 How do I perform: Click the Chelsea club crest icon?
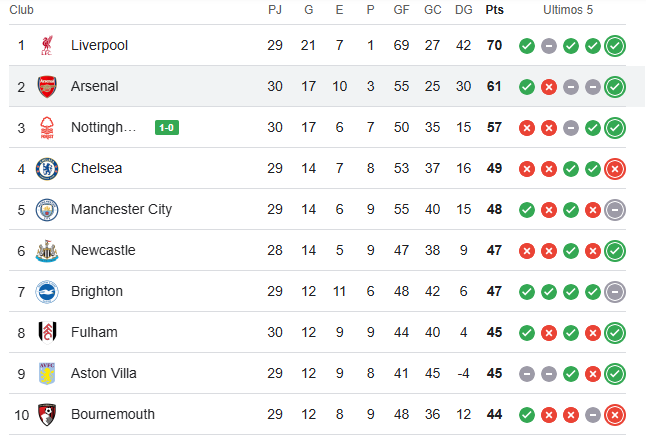click(47, 168)
